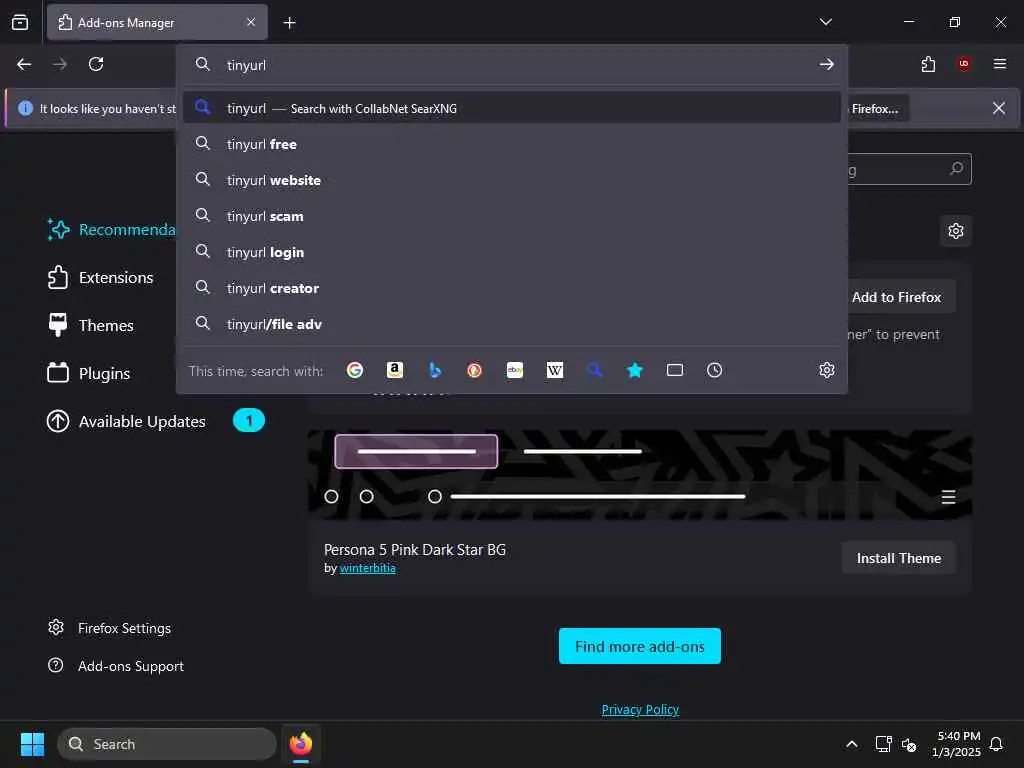The image size is (1024, 768).
Task: Choose suggestion 'tinyurl login'
Action: 511,252
